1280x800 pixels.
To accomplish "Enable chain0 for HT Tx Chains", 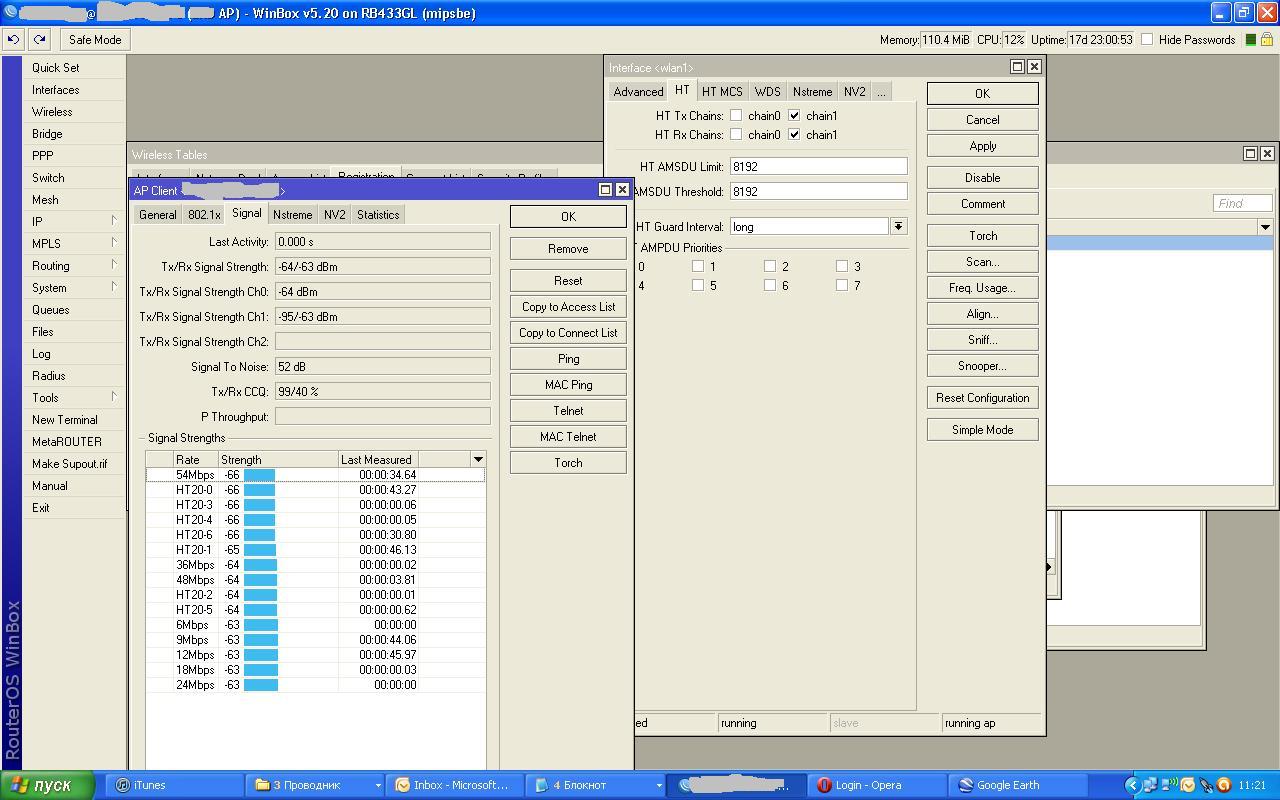I will click(736, 115).
